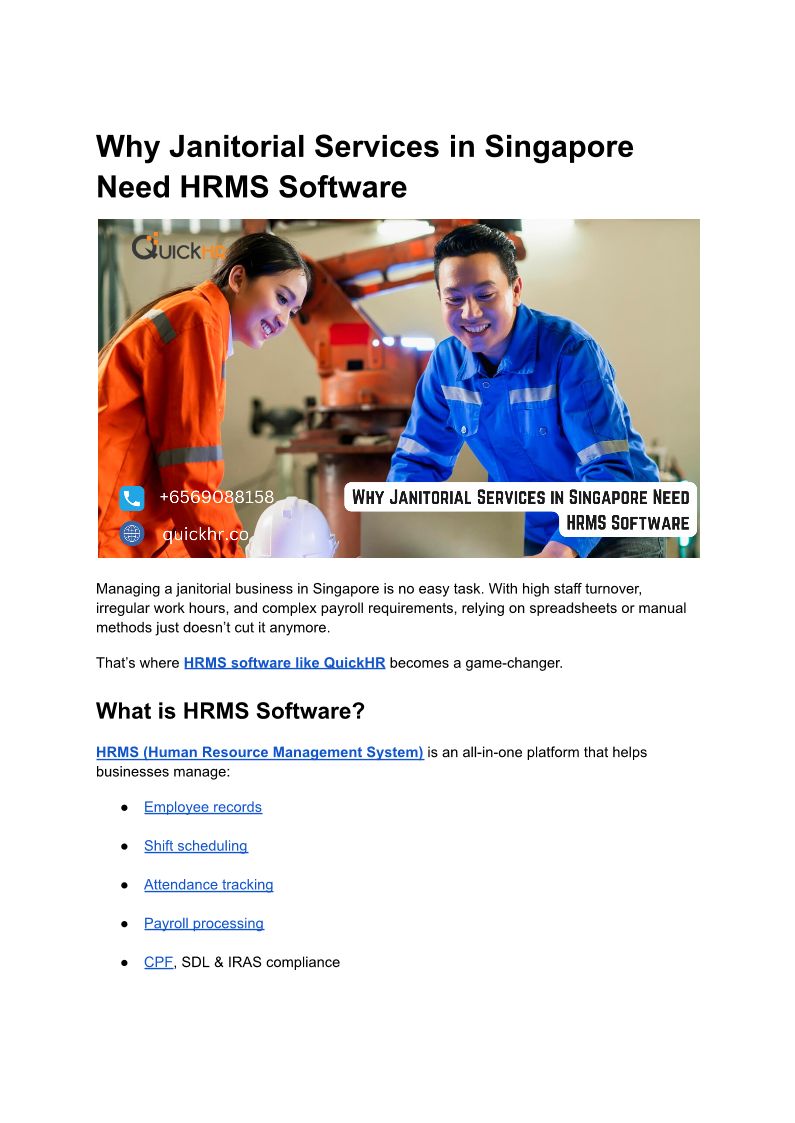Go to the 'Attendance tracking' link
This screenshot has height=1123, width=795.
208,885
